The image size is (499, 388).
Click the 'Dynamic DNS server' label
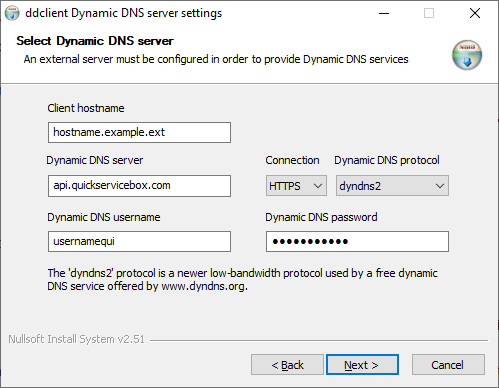(x=95, y=160)
